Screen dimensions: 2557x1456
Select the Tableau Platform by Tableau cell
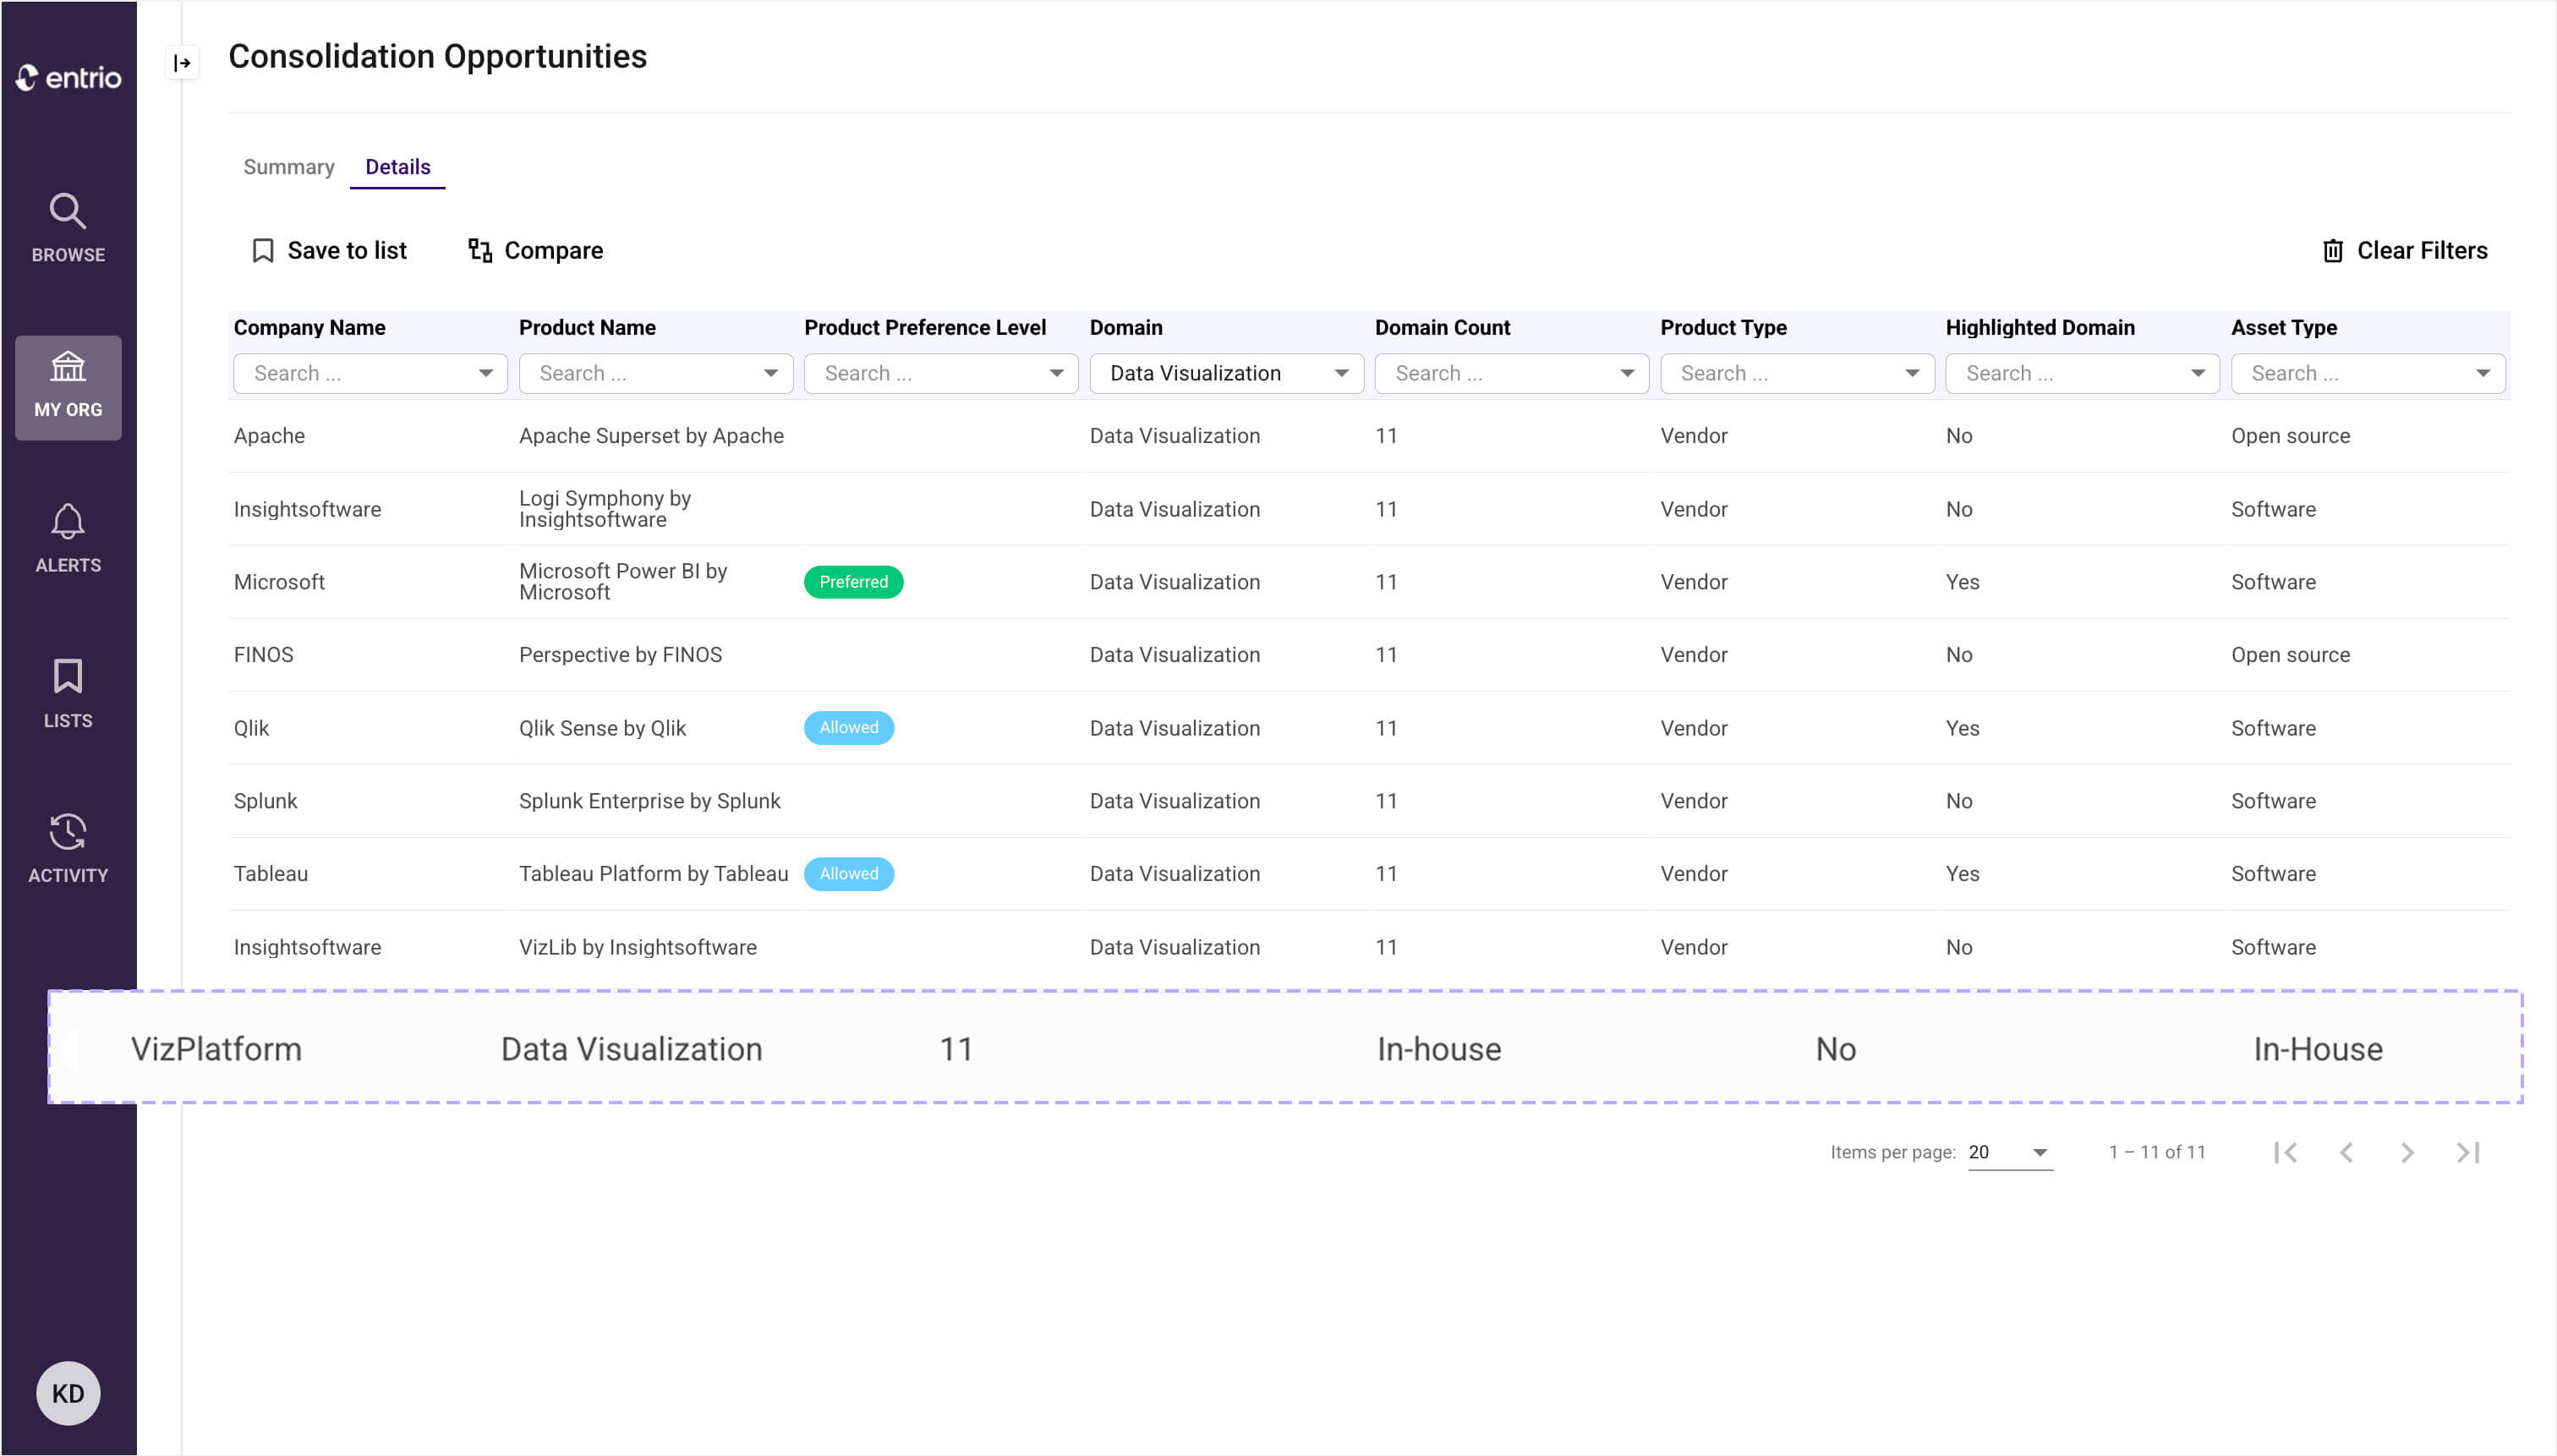(653, 874)
